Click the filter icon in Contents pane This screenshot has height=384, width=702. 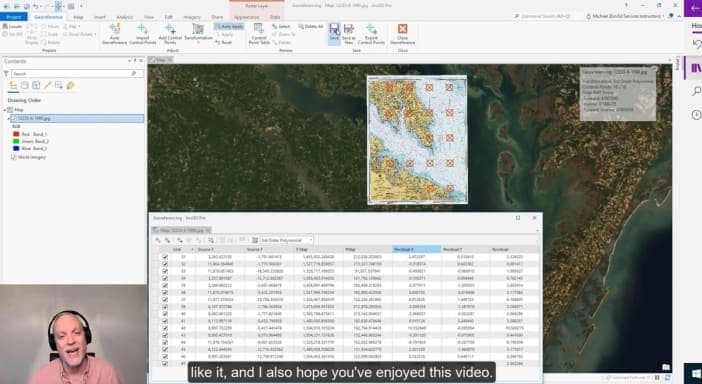pyautogui.click(x=6, y=73)
